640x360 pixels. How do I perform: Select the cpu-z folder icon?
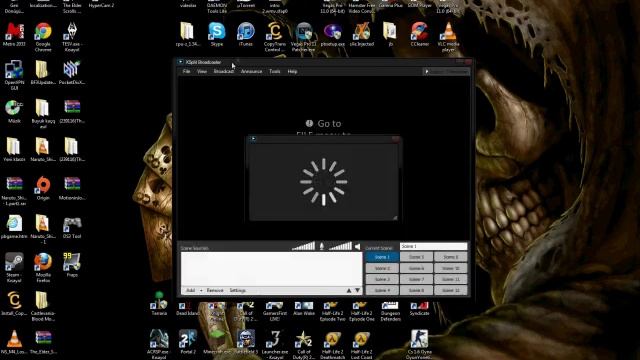[188, 34]
